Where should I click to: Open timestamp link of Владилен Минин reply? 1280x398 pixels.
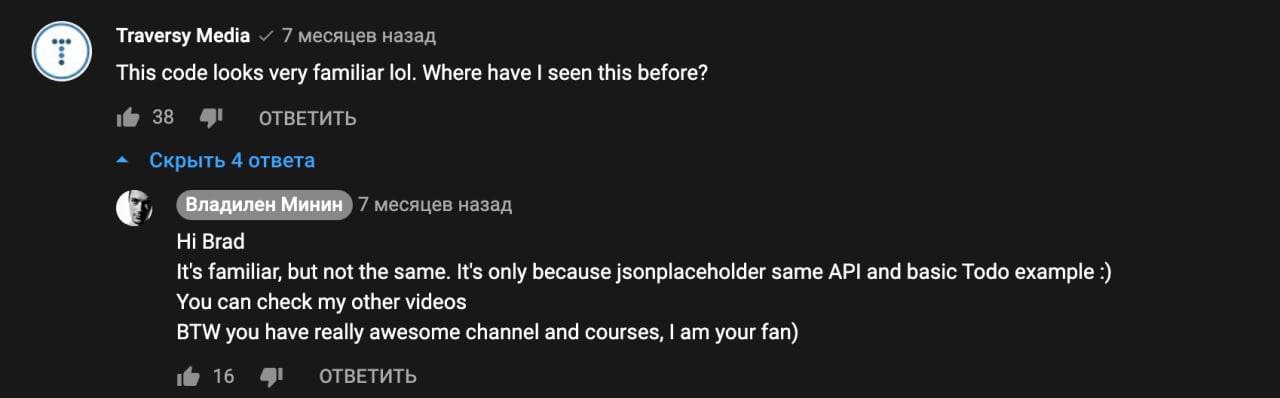(x=435, y=205)
